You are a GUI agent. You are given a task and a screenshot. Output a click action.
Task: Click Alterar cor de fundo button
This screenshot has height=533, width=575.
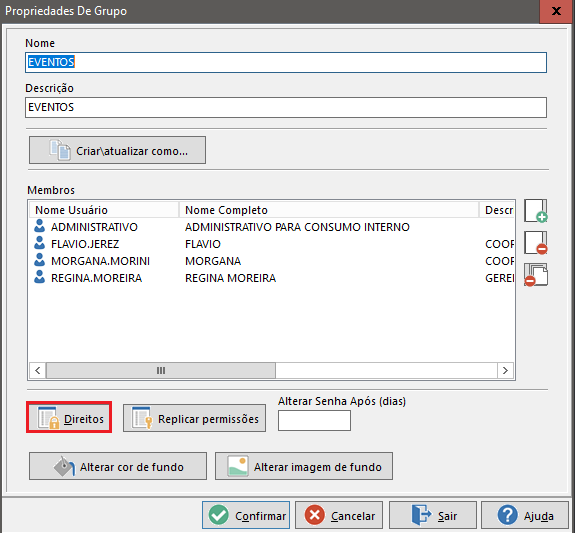coord(118,466)
